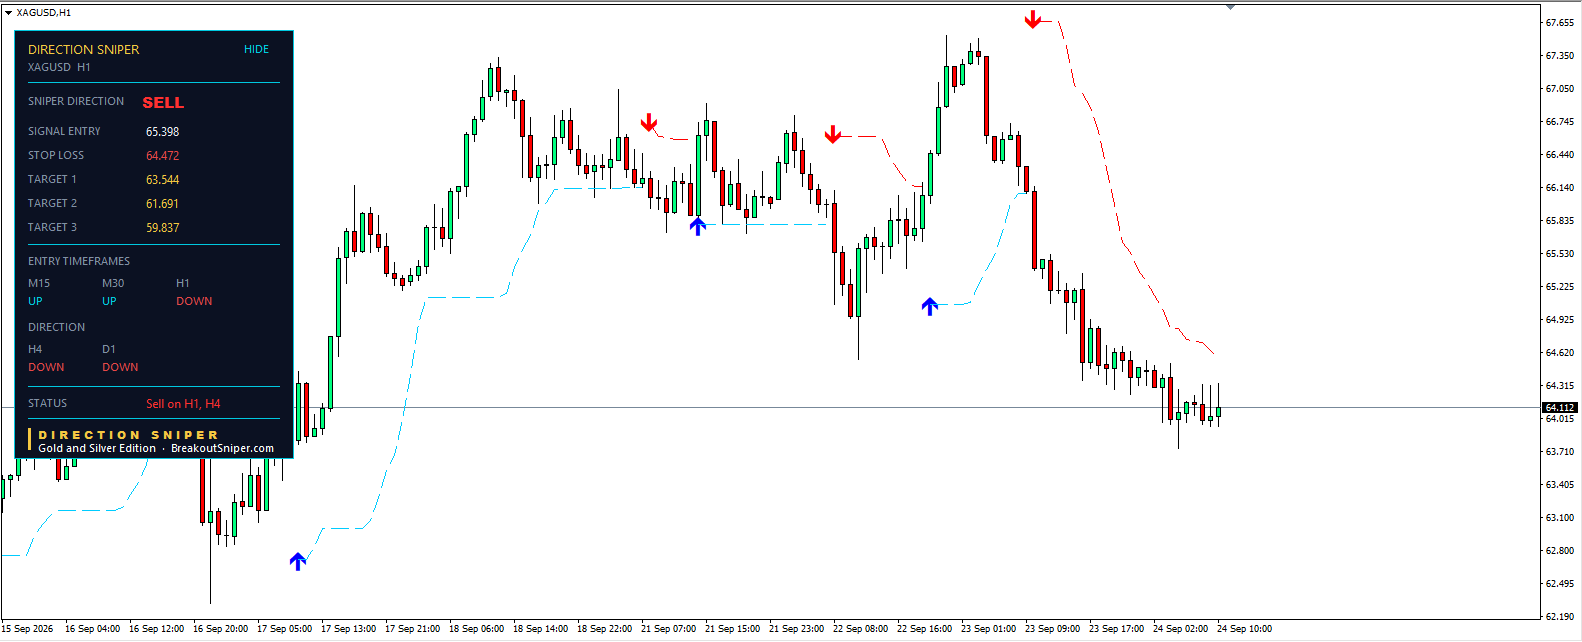Click the 66.140 price axis label
The width and height of the screenshot is (1582, 642).
[1560, 187]
